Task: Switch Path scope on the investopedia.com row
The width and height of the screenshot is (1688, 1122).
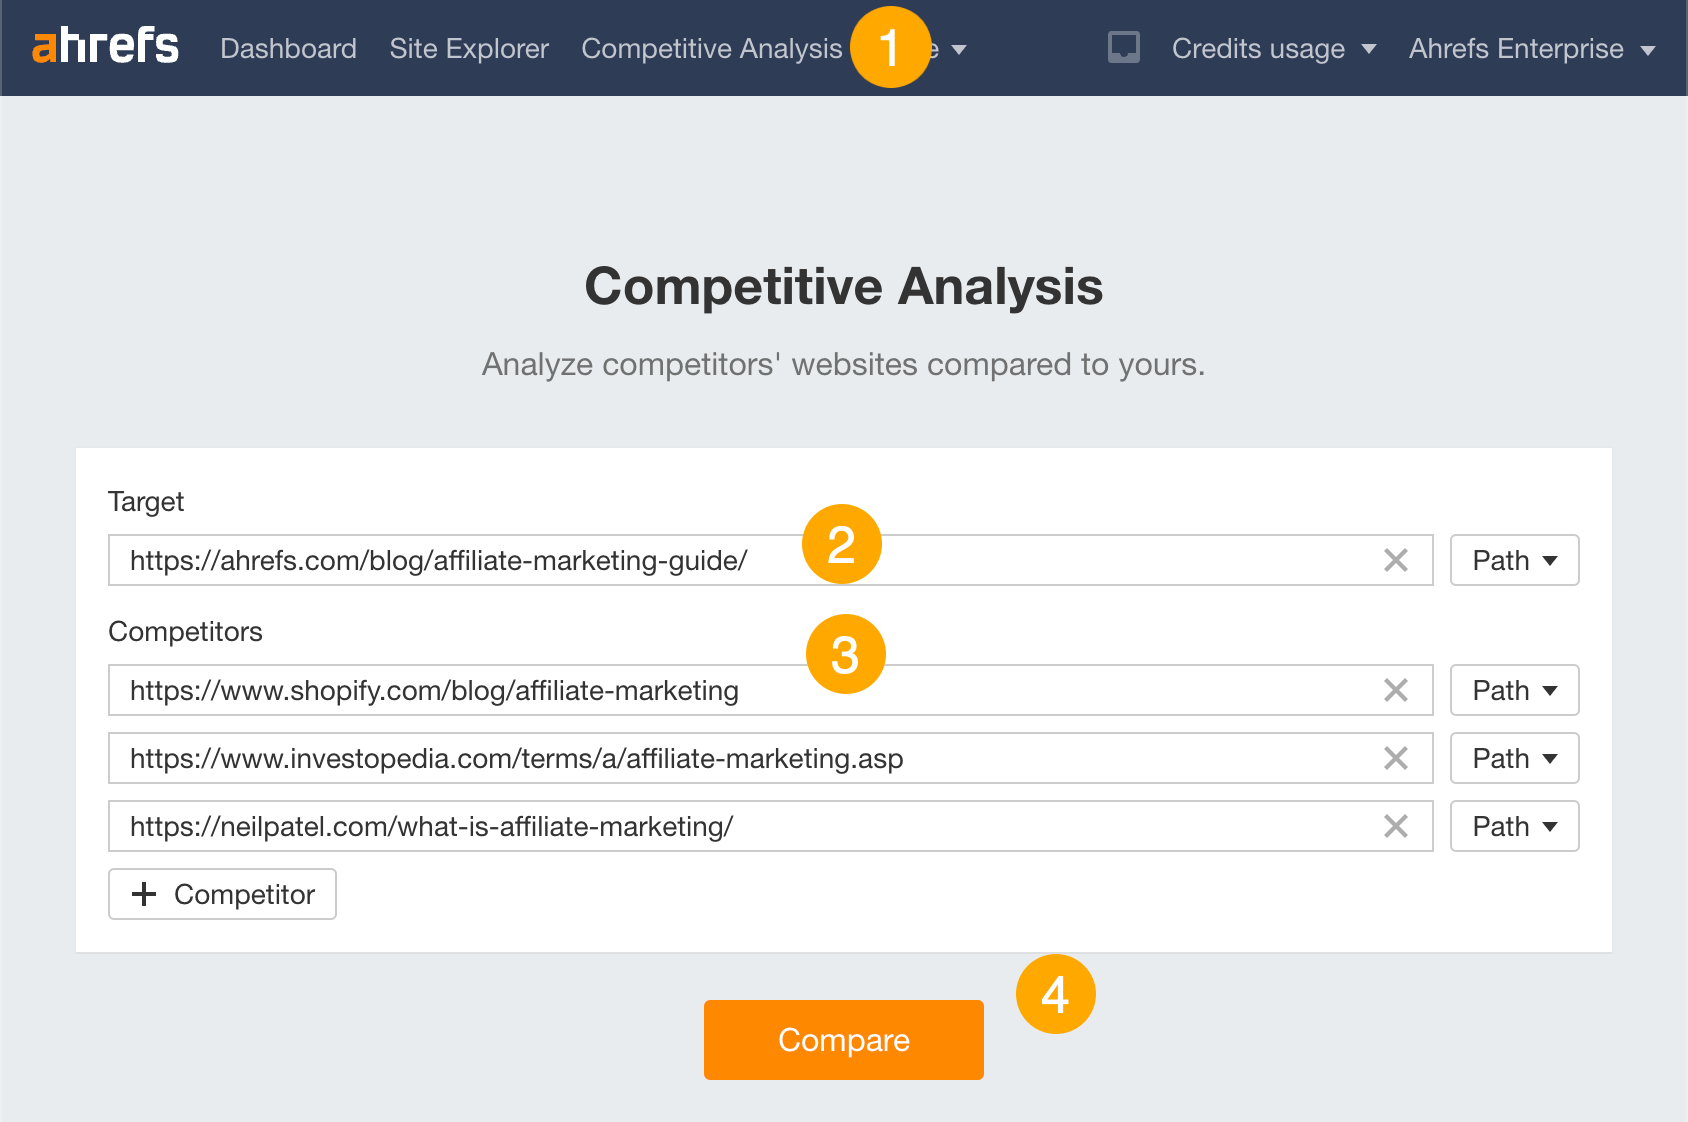Action: click(x=1513, y=758)
